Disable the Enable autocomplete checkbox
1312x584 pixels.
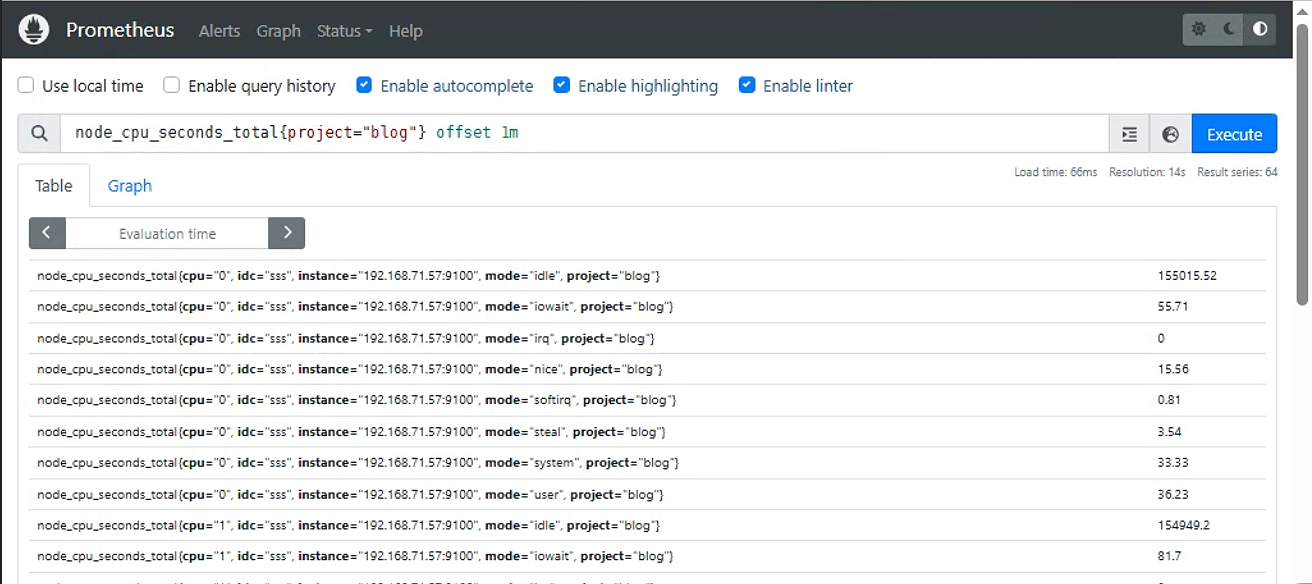364,86
